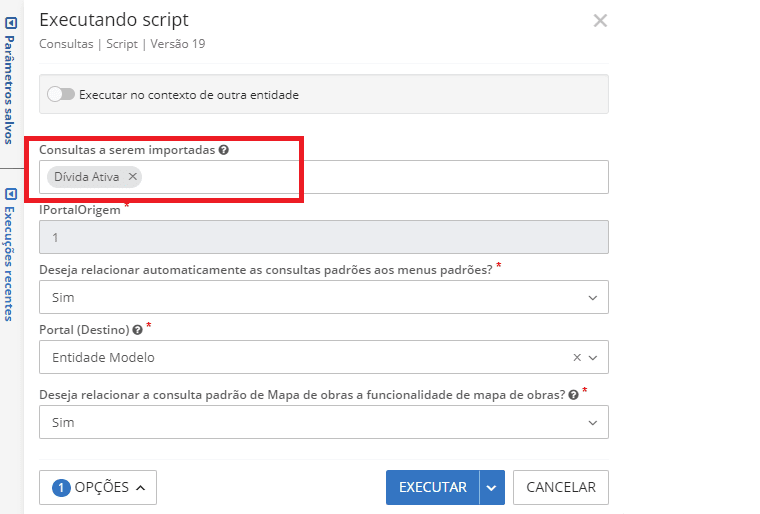Screen dimensions: 760x514
Task: Open the consultas padrões aos menus dropdown
Action: [x=324, y=297]
